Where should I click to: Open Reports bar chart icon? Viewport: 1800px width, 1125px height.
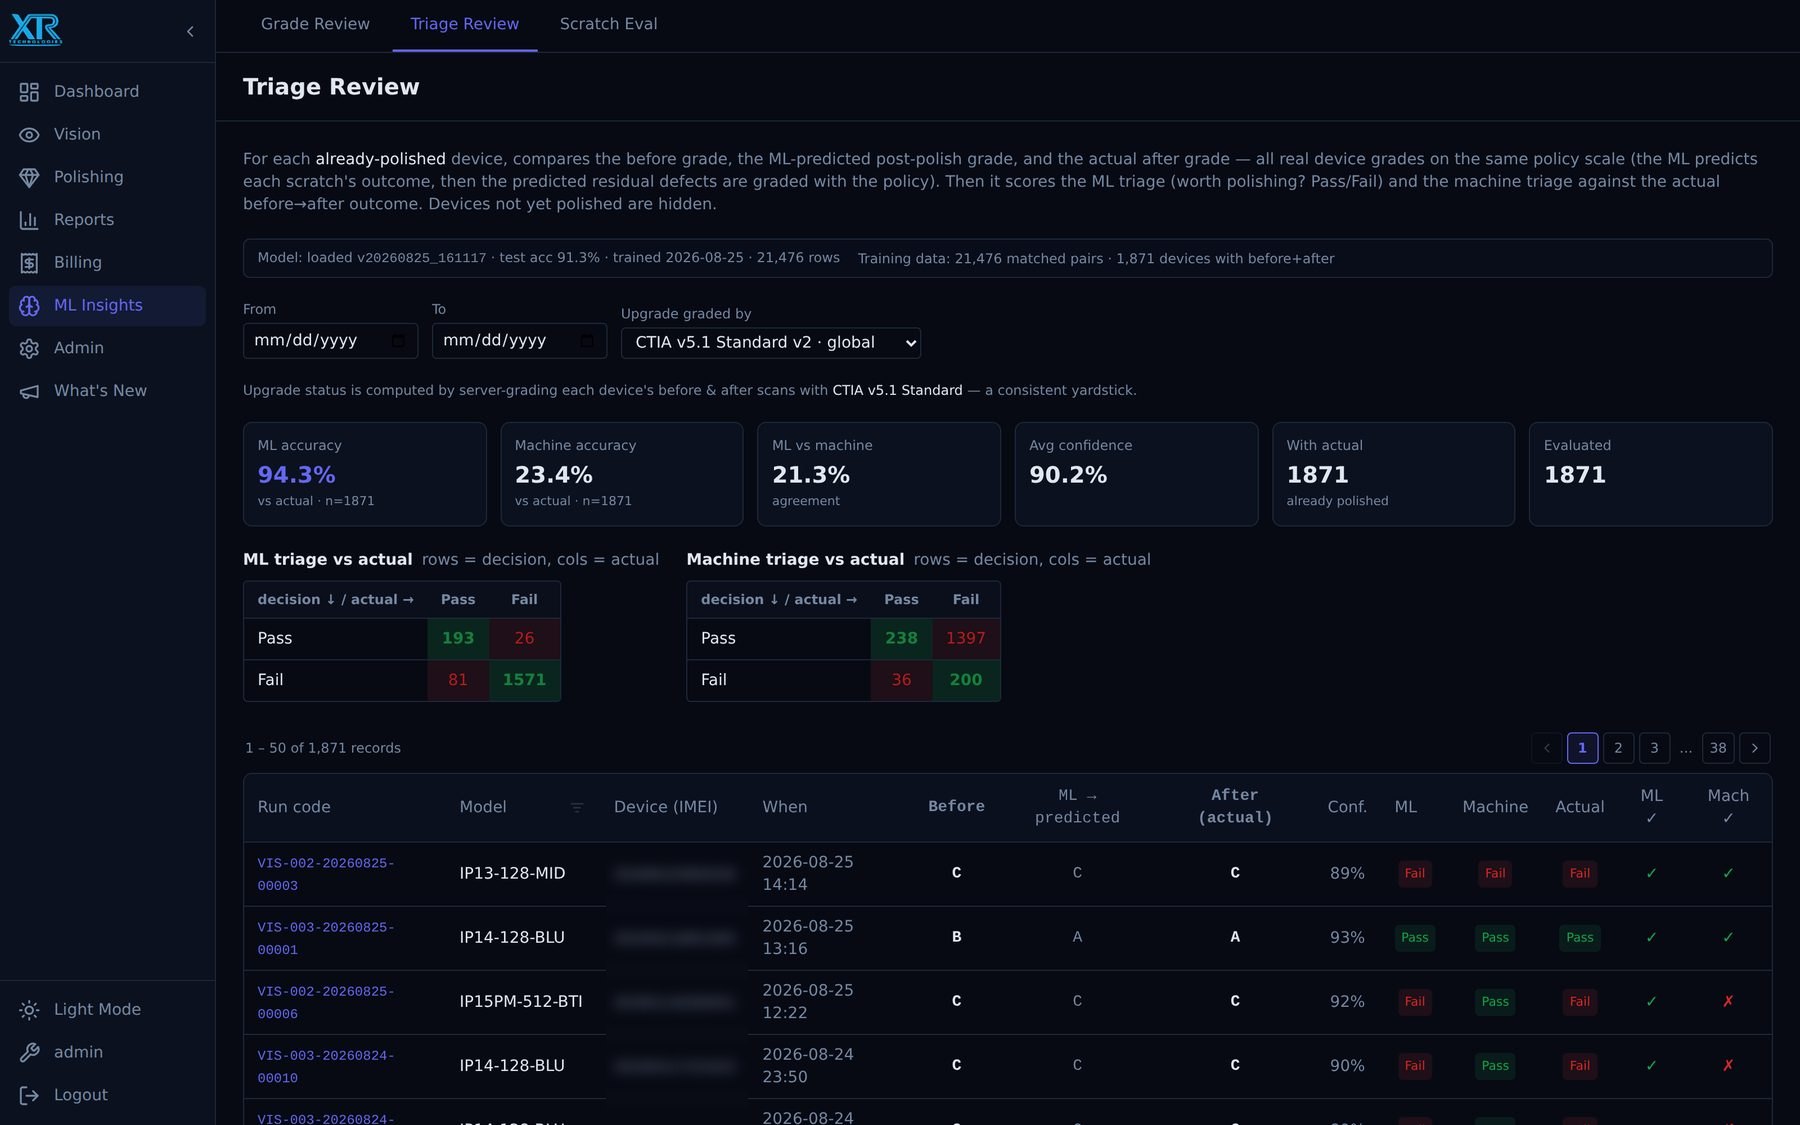point(29,220)
